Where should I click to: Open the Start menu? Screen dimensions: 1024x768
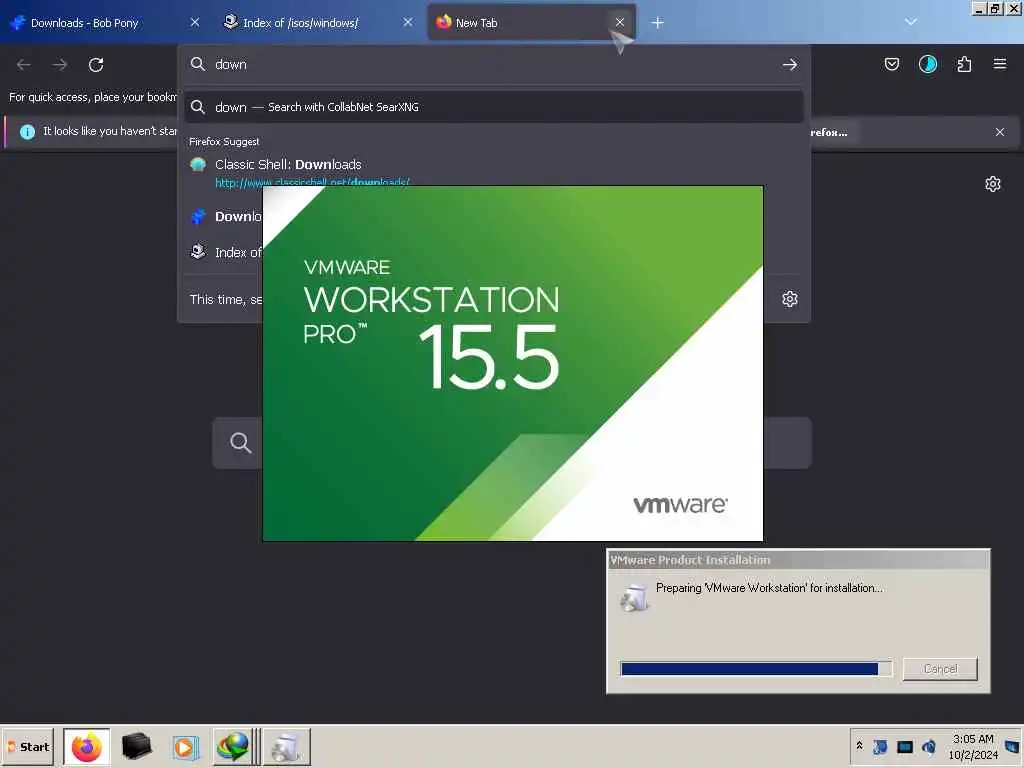click(29, 746)
